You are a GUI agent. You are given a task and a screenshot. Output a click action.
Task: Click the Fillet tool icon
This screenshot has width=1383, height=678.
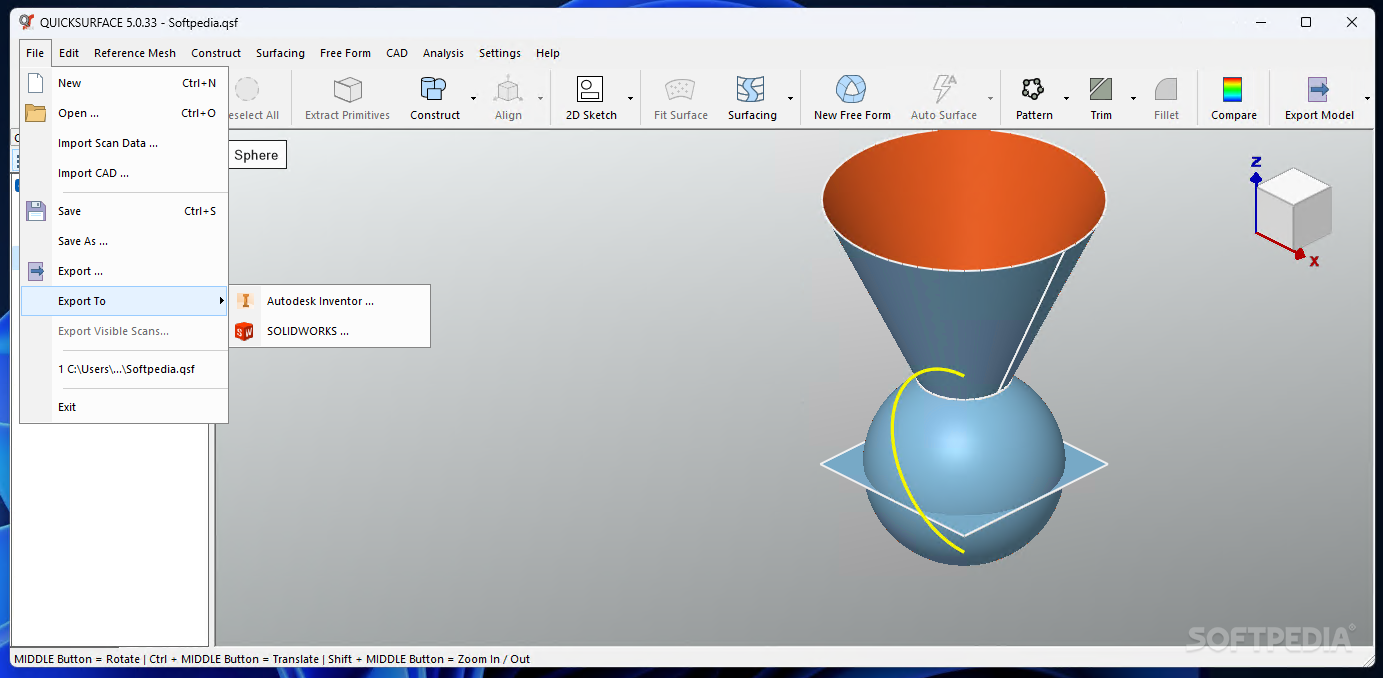tap(1166, 90)
